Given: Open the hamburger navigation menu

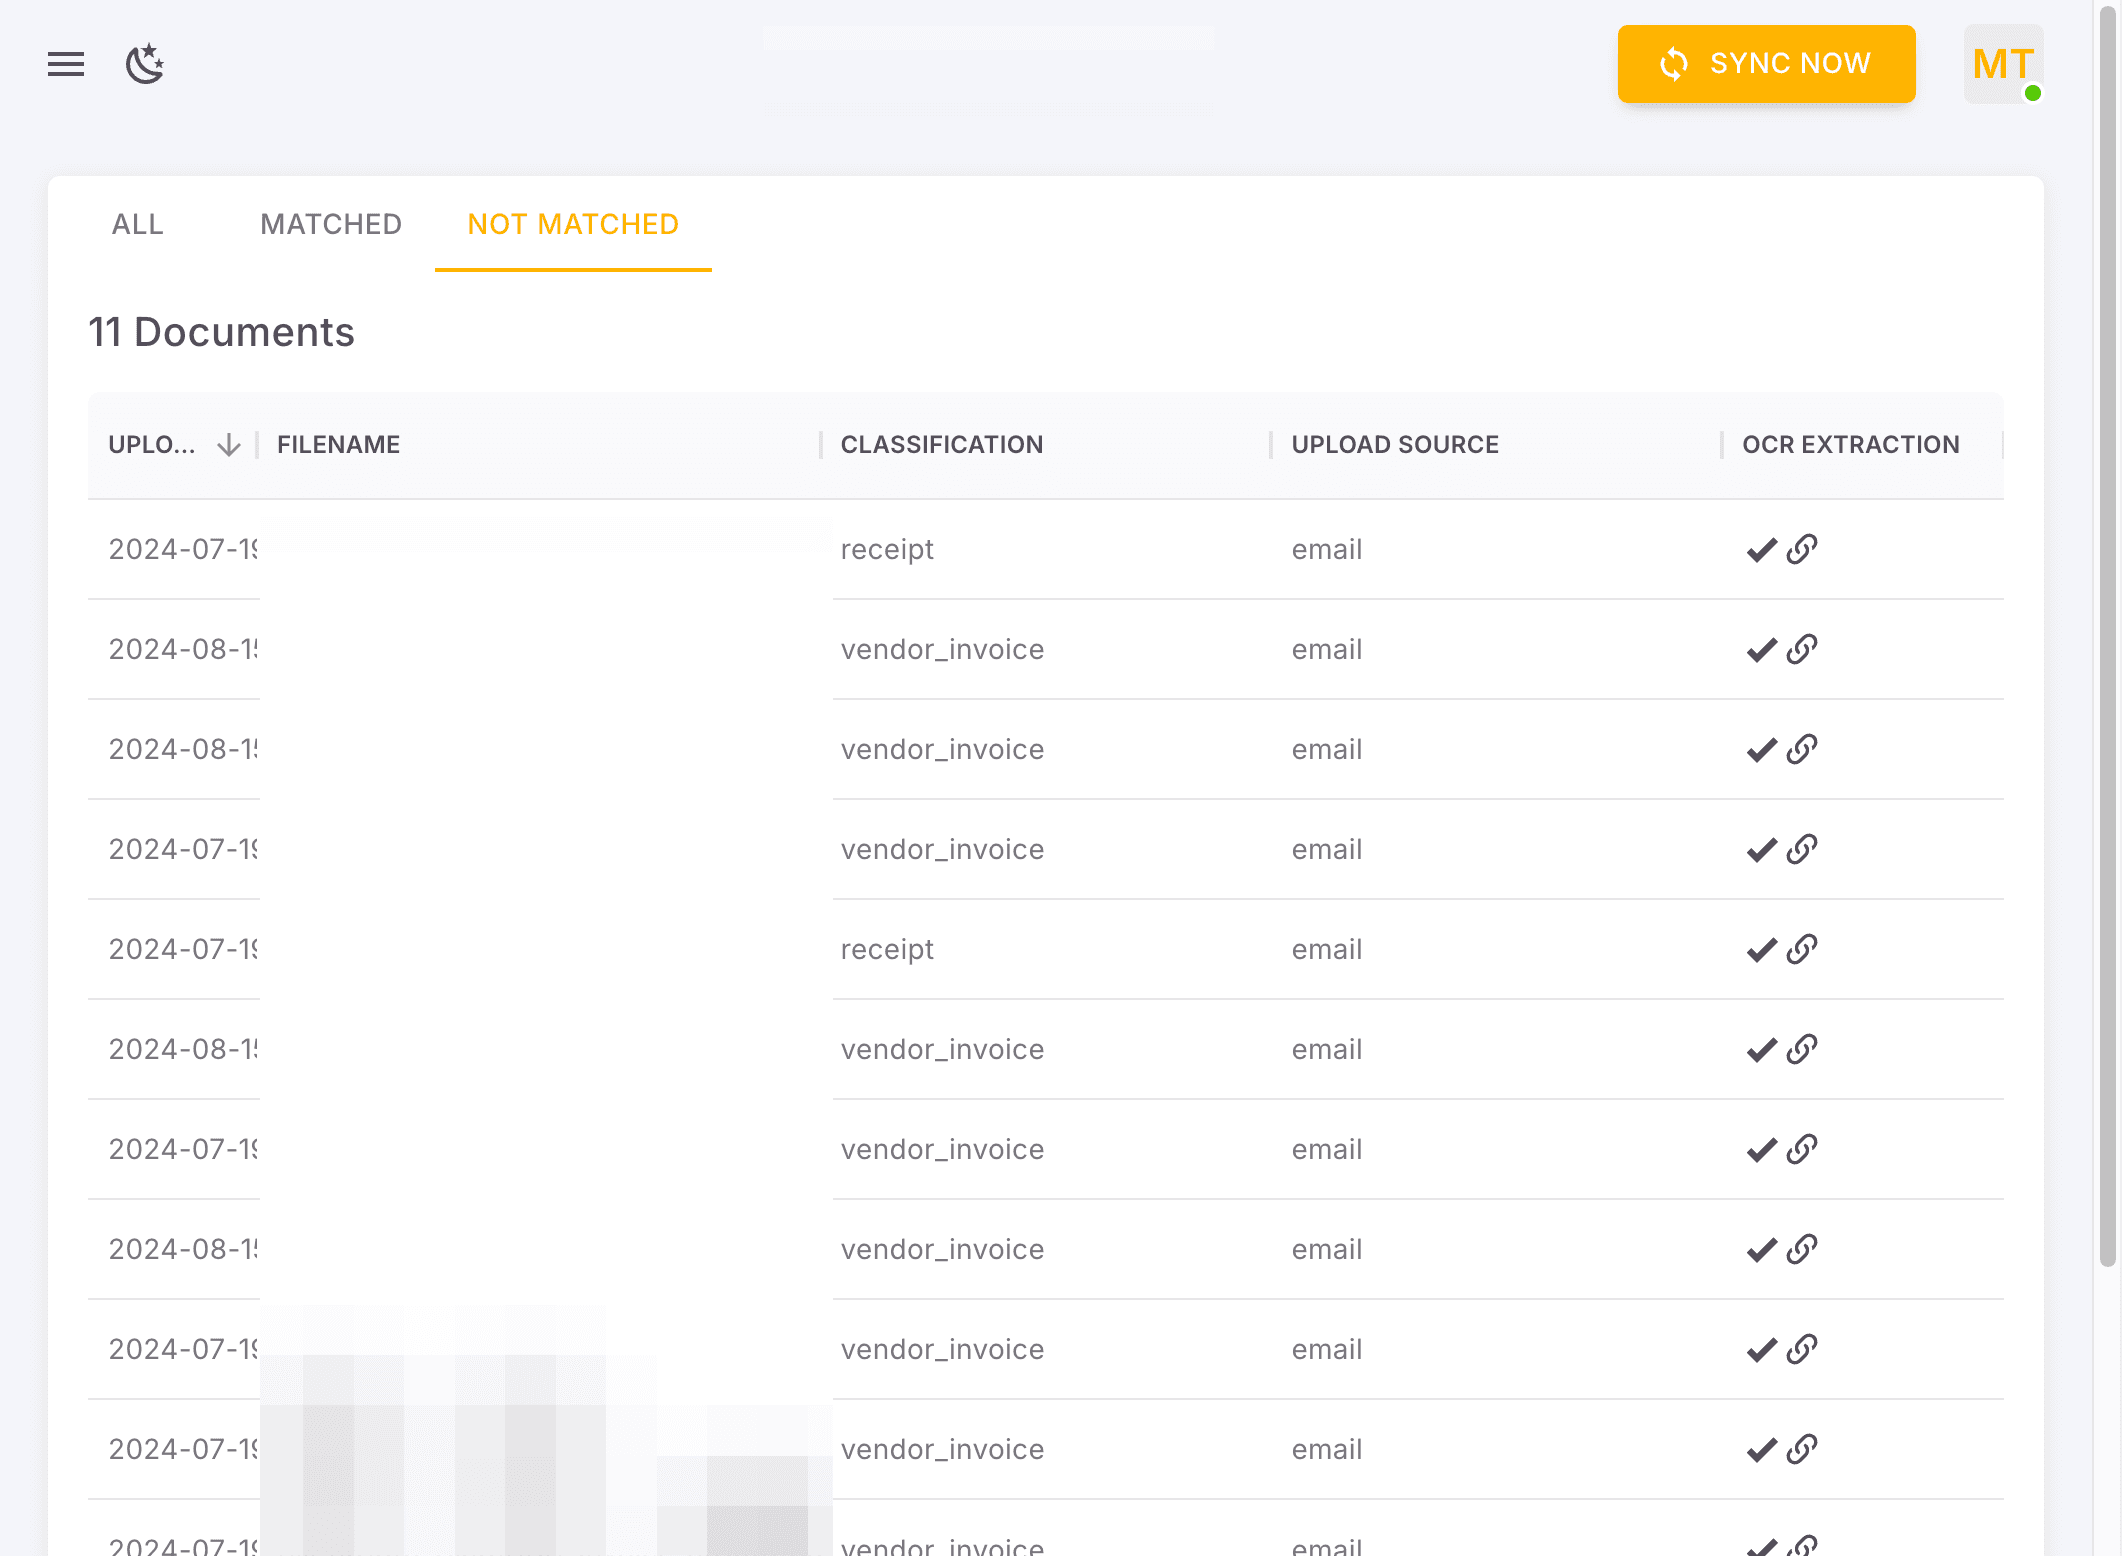Looking at the screenshot, I should (x=66, y=64).
